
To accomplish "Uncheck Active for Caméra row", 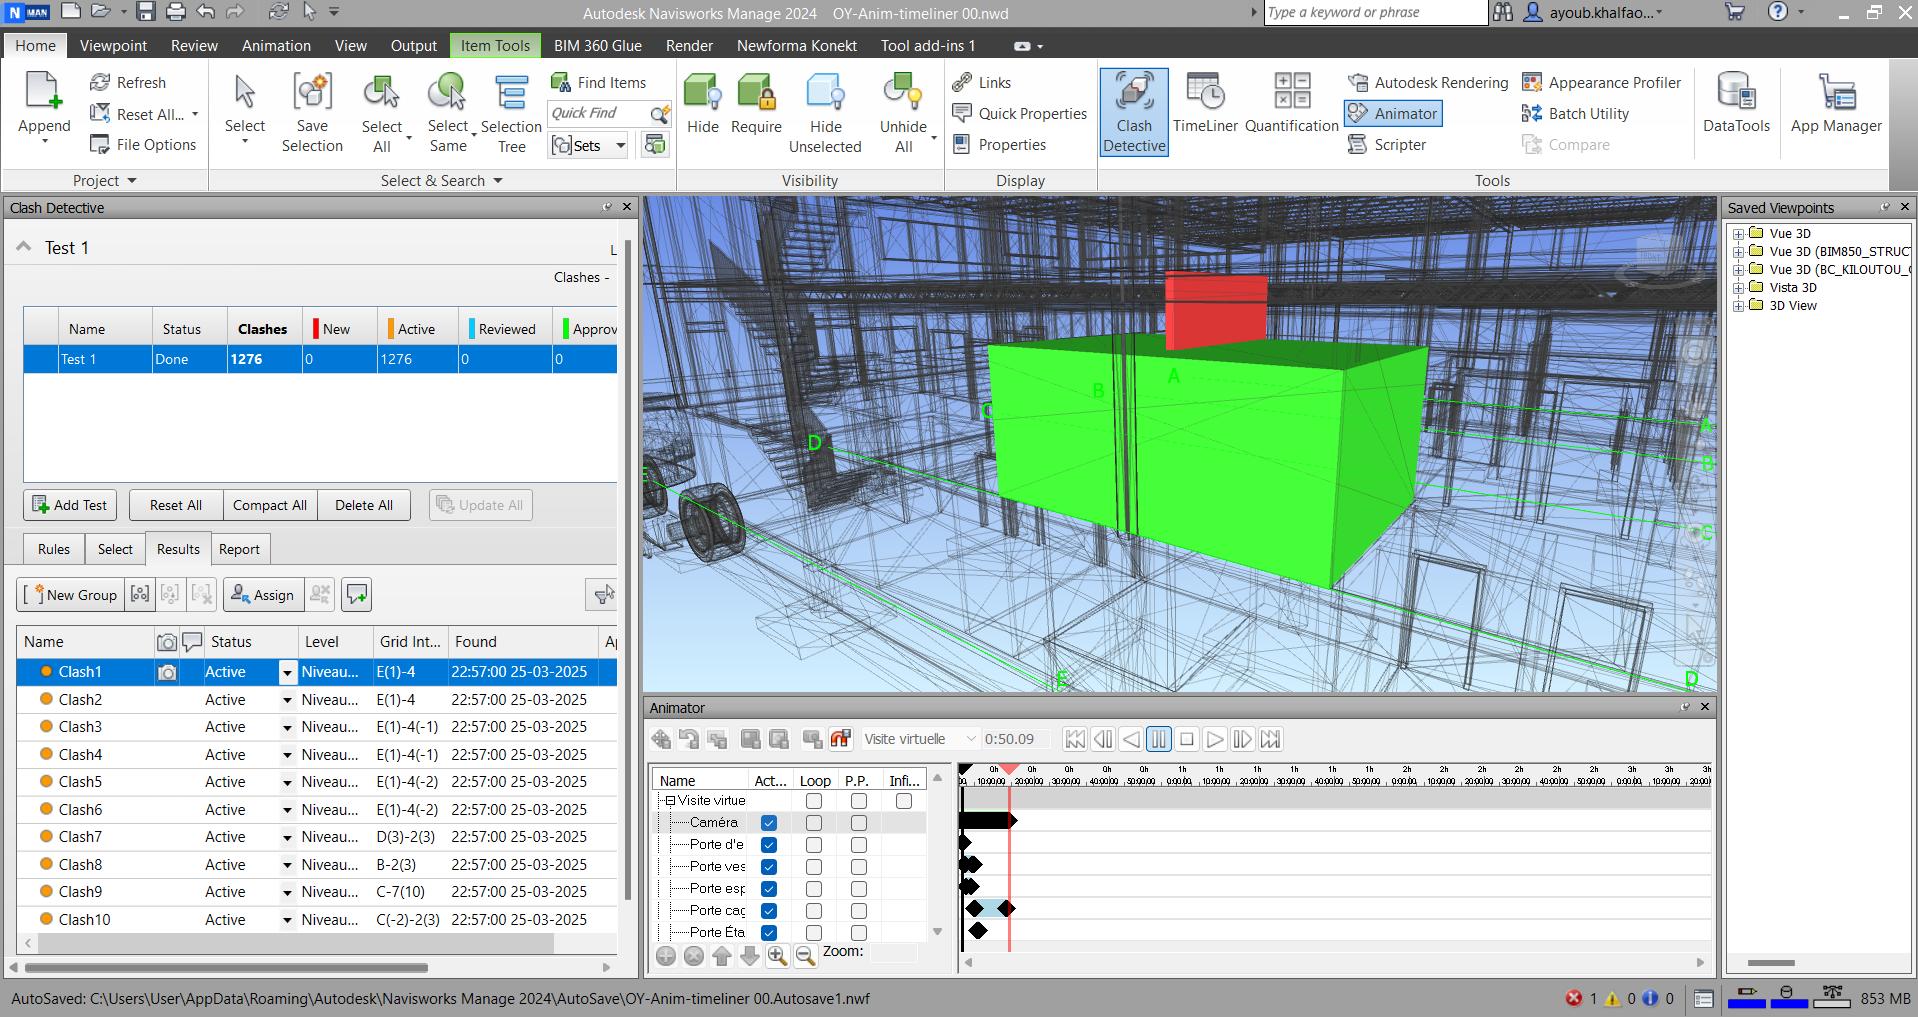I will click(769, 823).
